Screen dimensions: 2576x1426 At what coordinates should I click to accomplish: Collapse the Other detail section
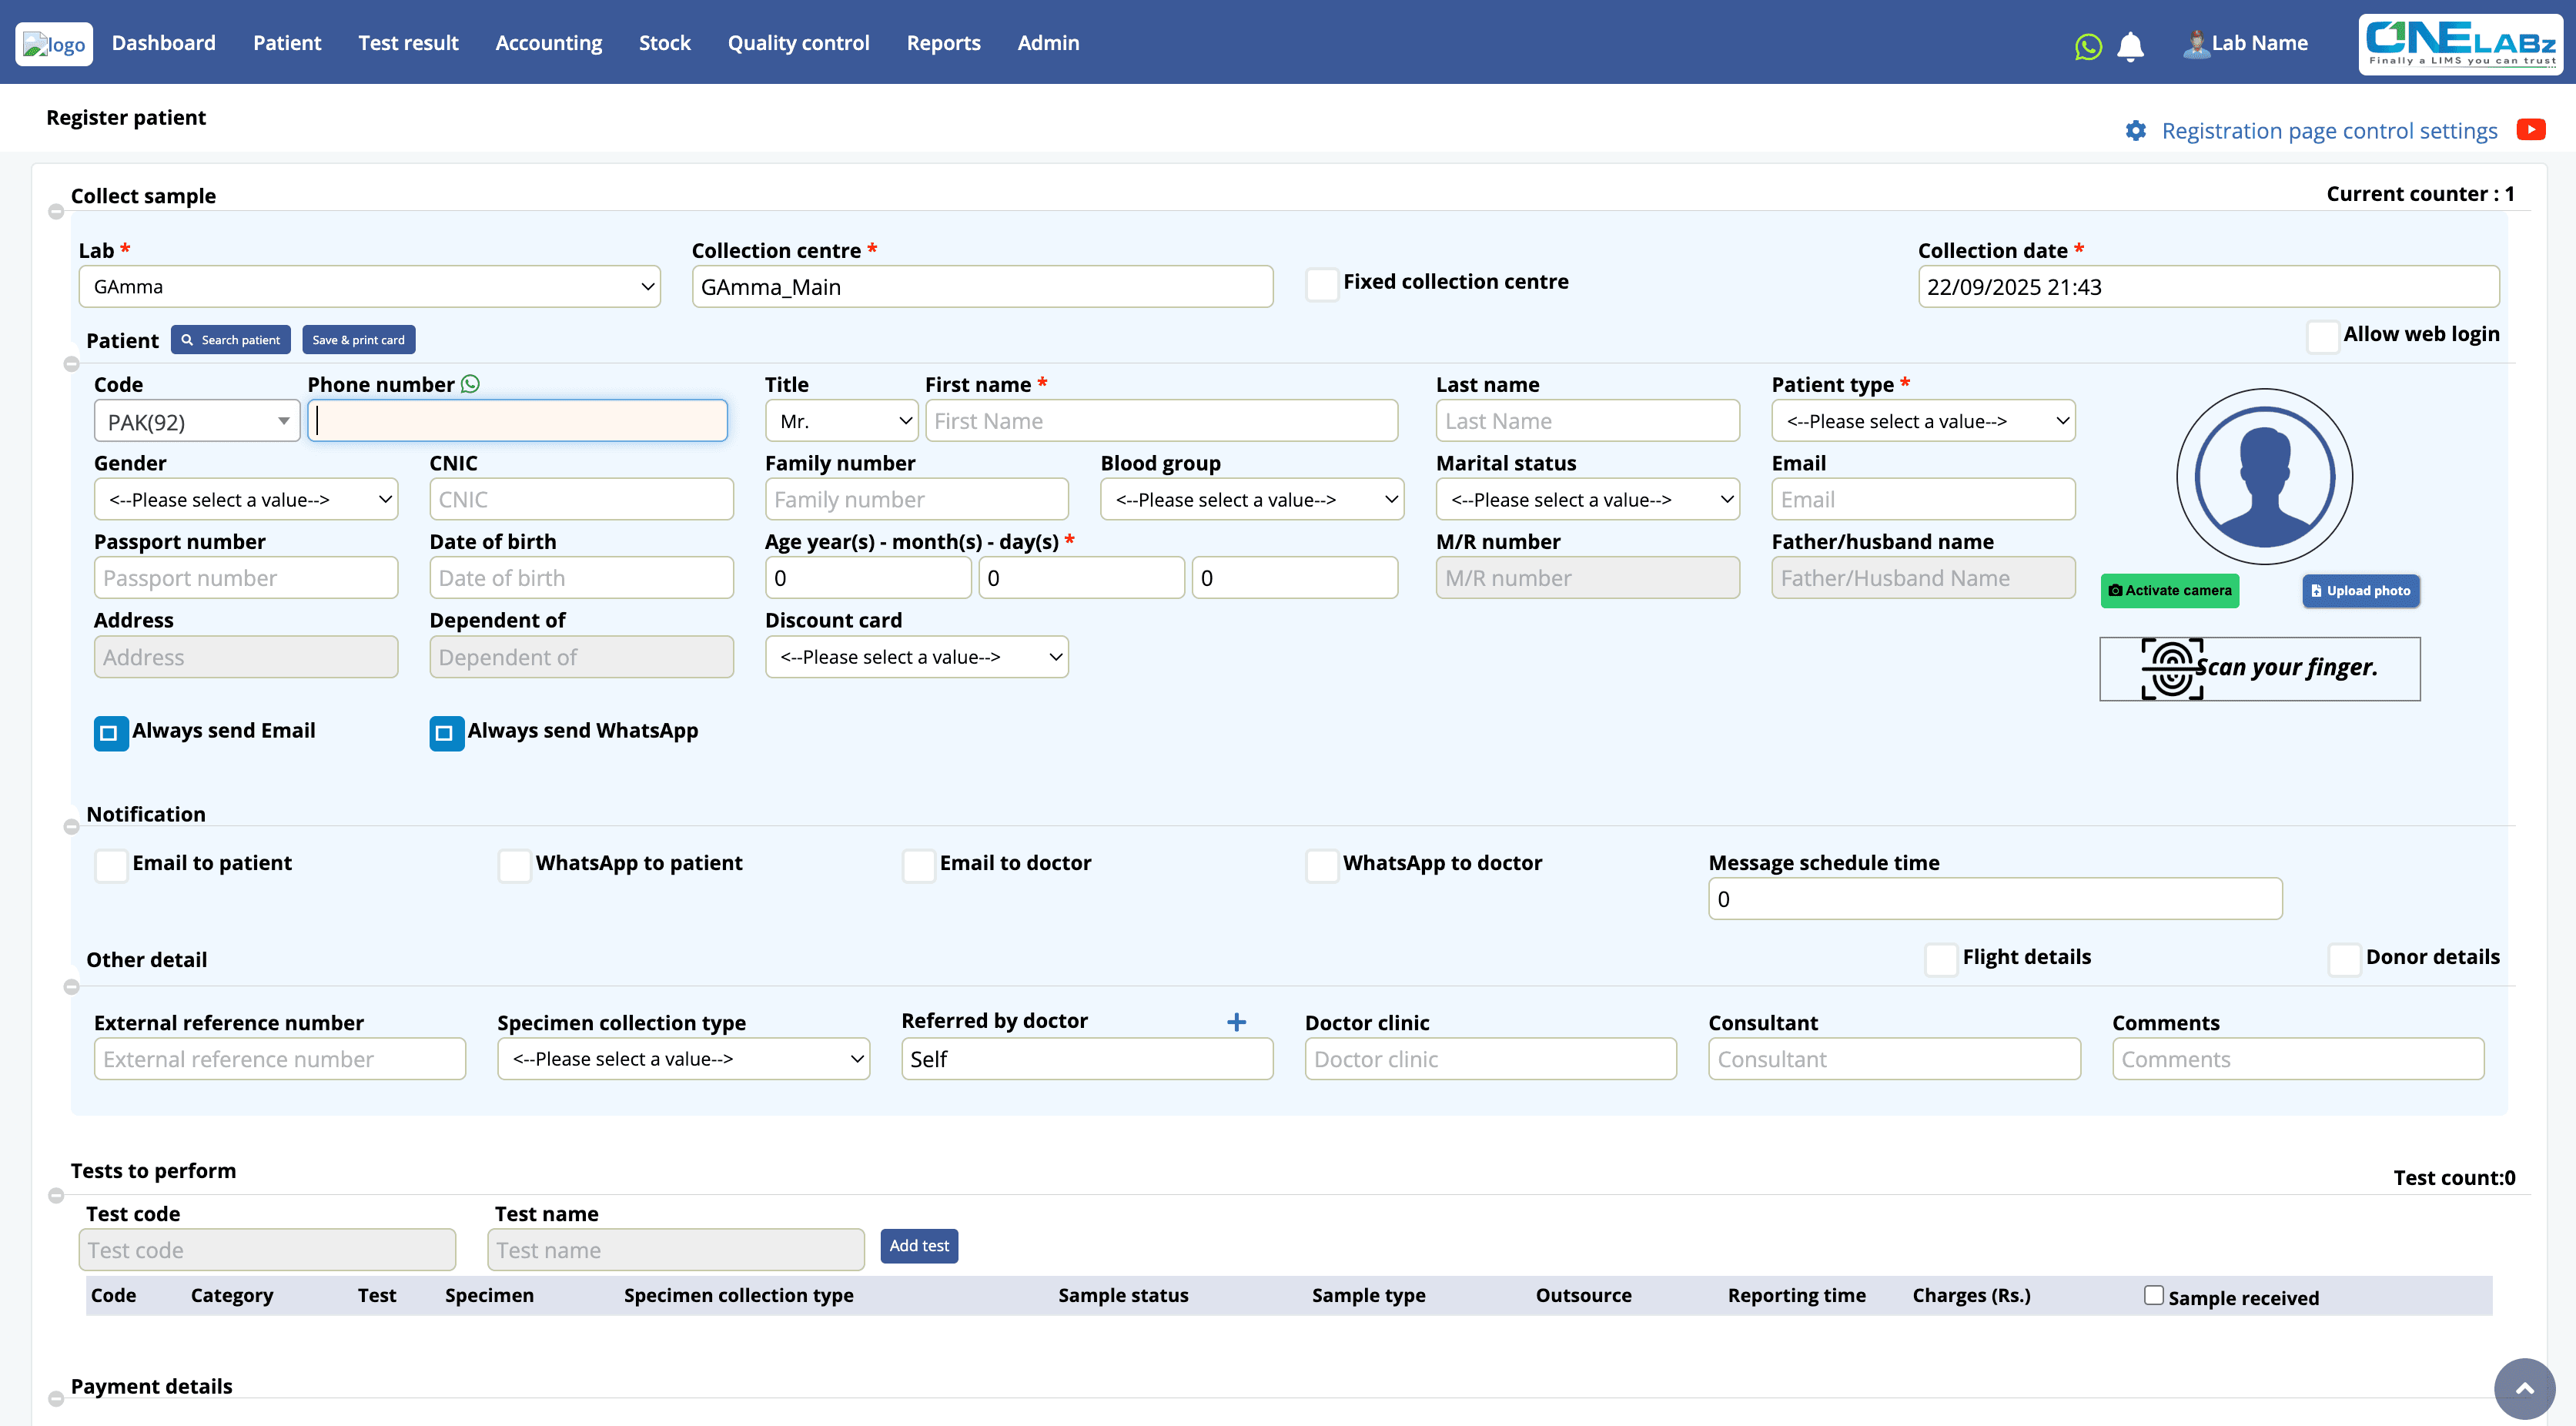pos(71,987)
